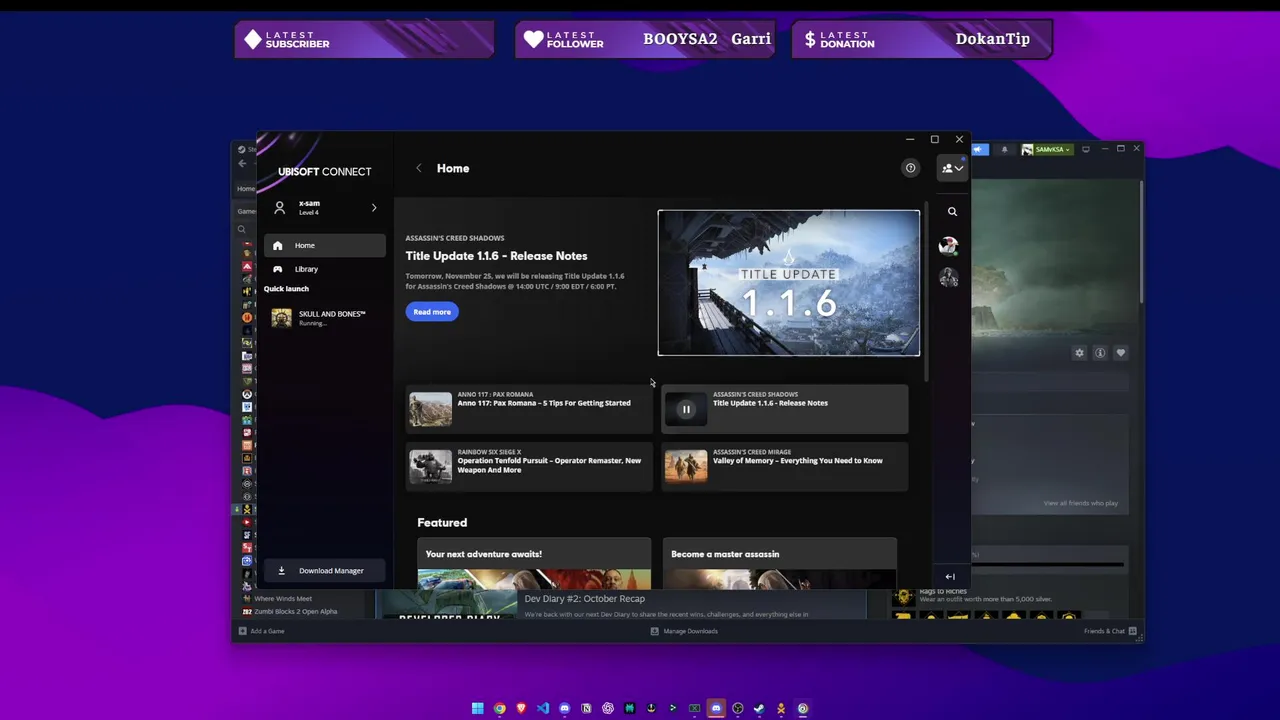
Task: Click 'View all friends who play' in Steam
Action: tap(1081, 503)
